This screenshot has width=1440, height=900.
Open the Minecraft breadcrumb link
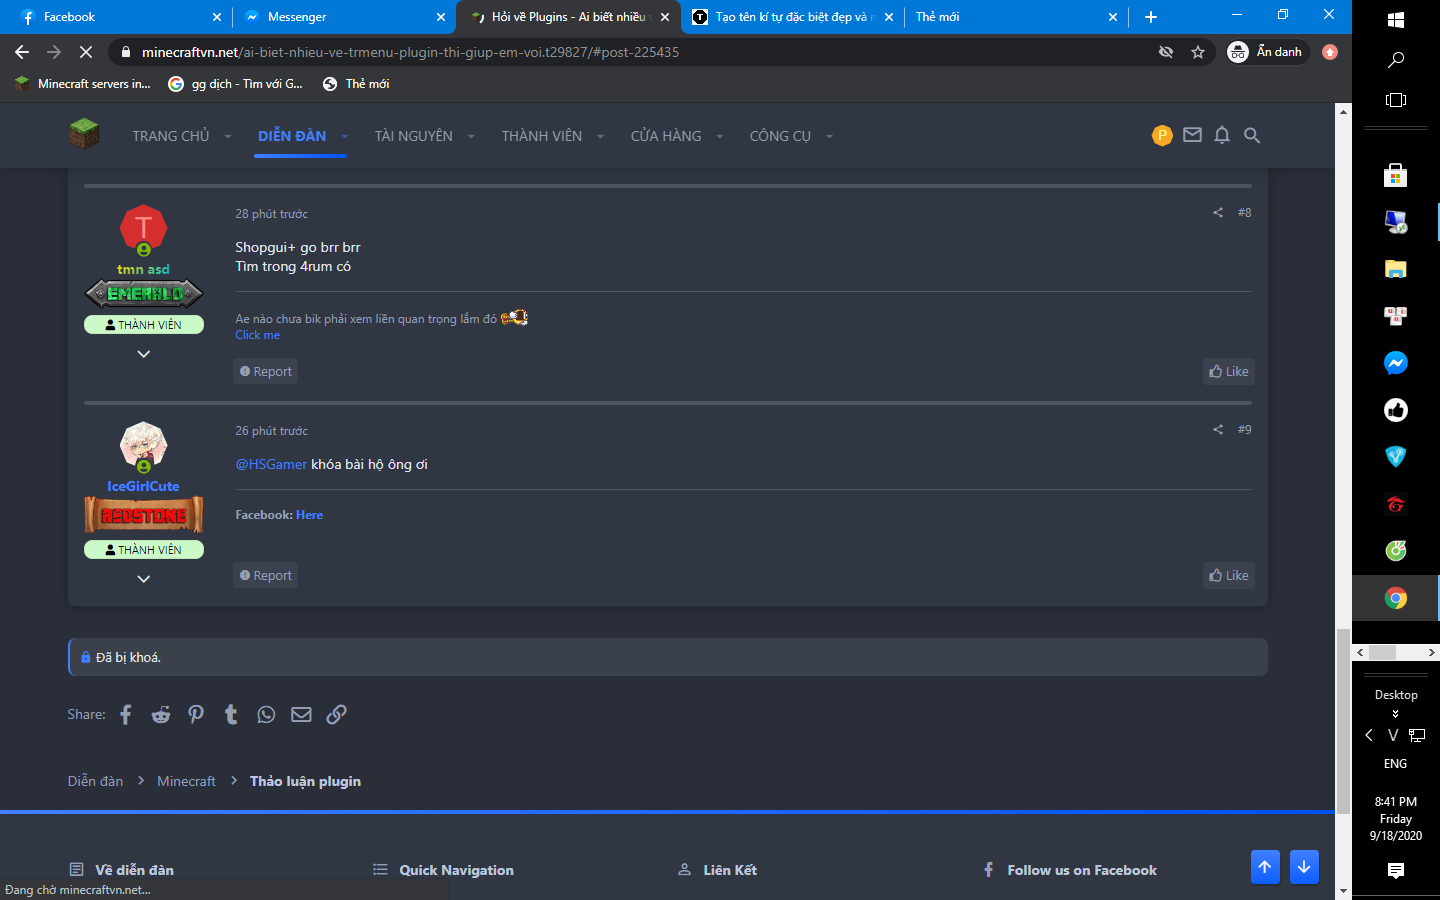pyautogui.click(x=186, y=781)
